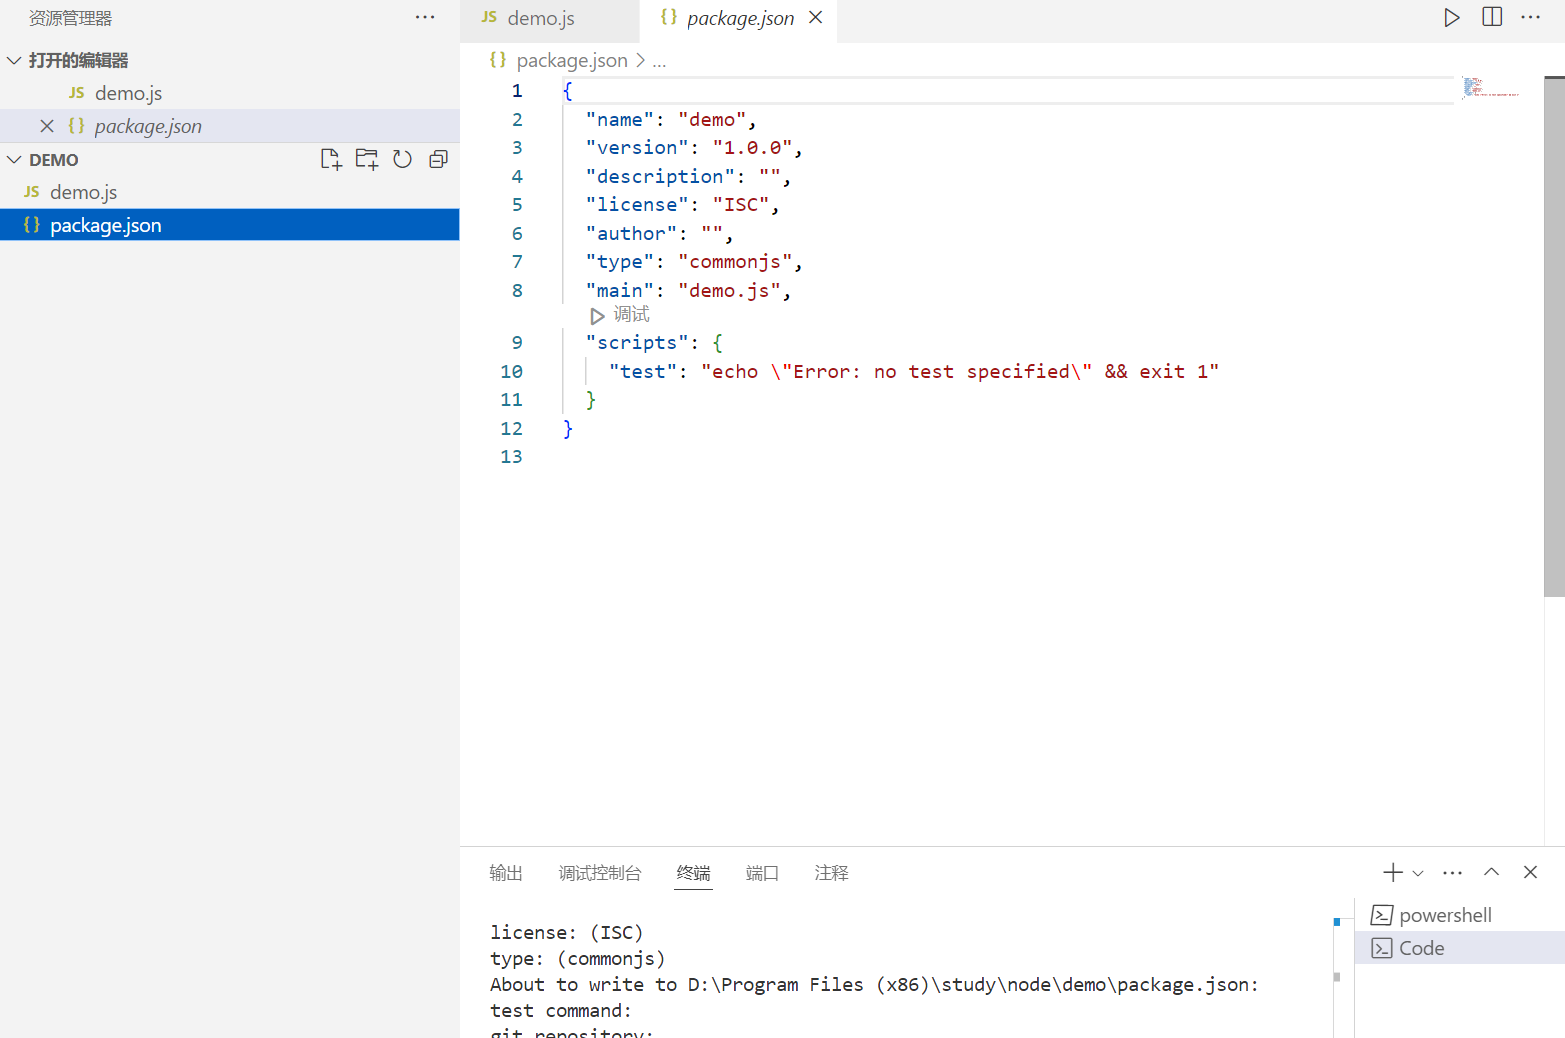
Task: Click 'test command:' line in terminal
Action: pyautogui.click(x=561, y=1010)
